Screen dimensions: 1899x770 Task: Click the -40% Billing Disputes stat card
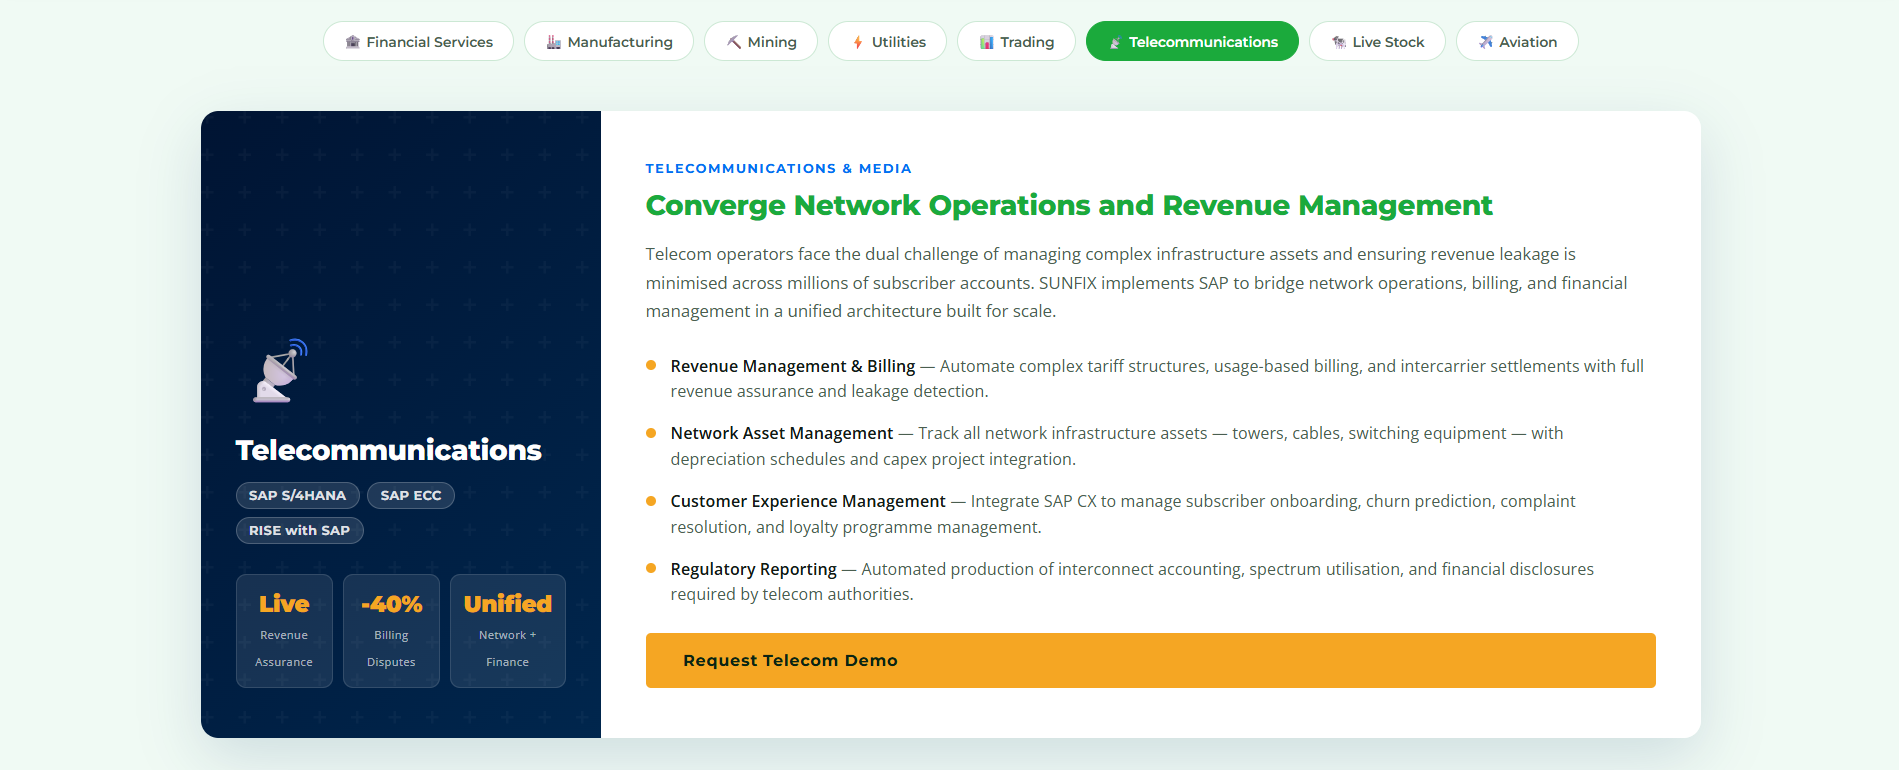coord(391,631)
